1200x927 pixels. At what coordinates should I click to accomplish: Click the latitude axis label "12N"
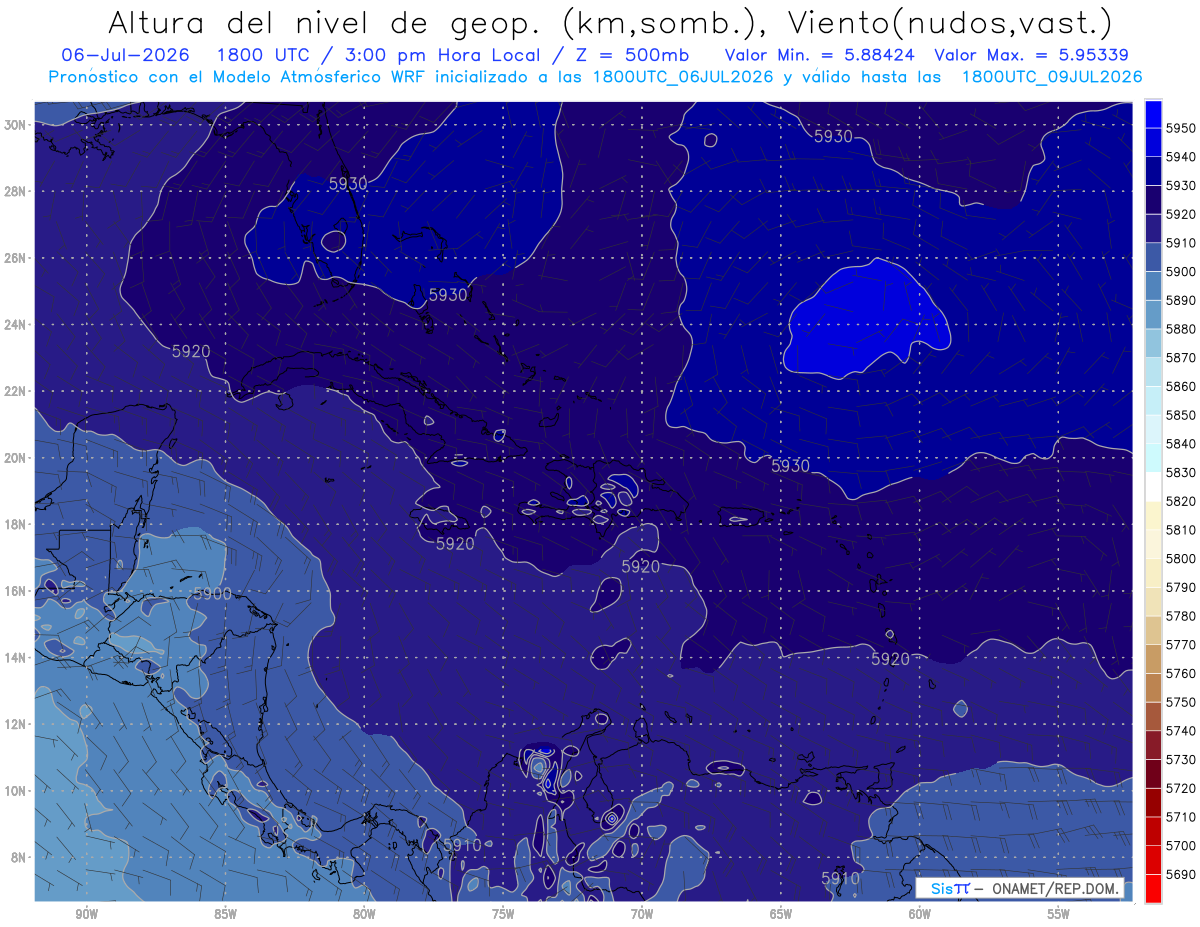point(15,724)
